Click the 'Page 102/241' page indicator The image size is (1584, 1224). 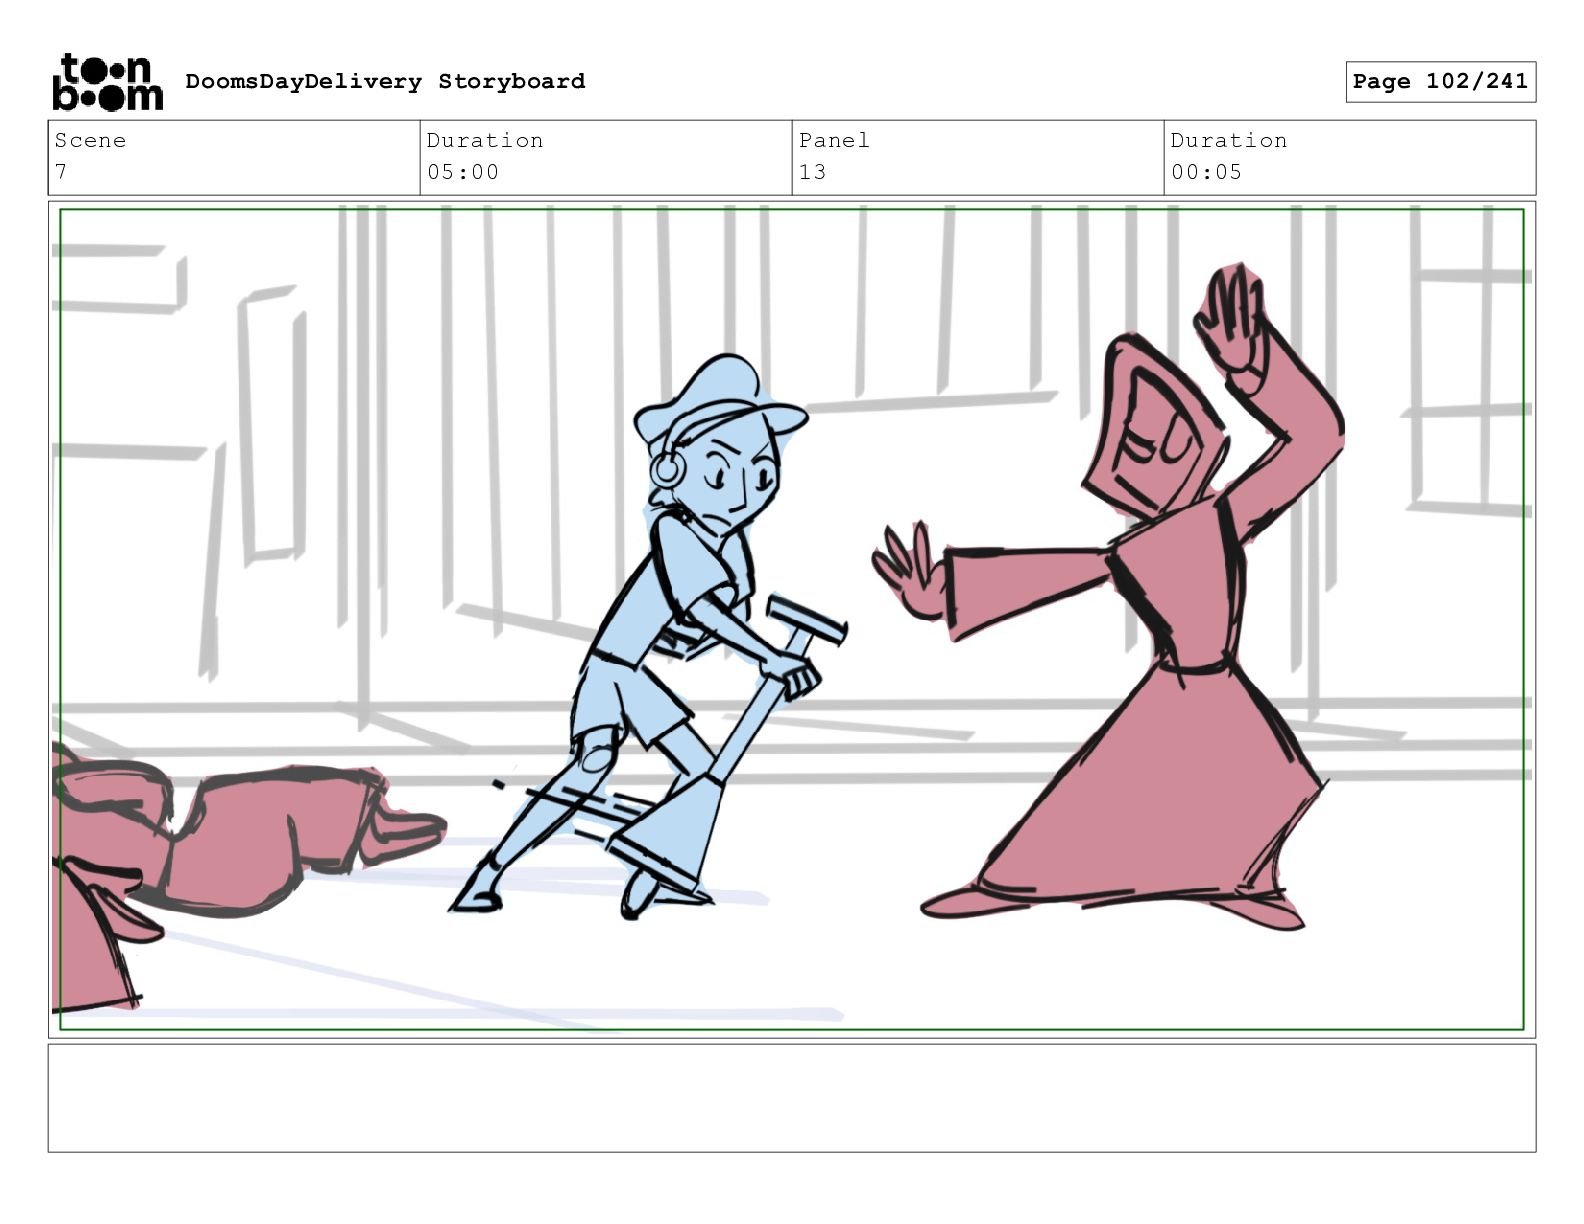pos(1440,81)
